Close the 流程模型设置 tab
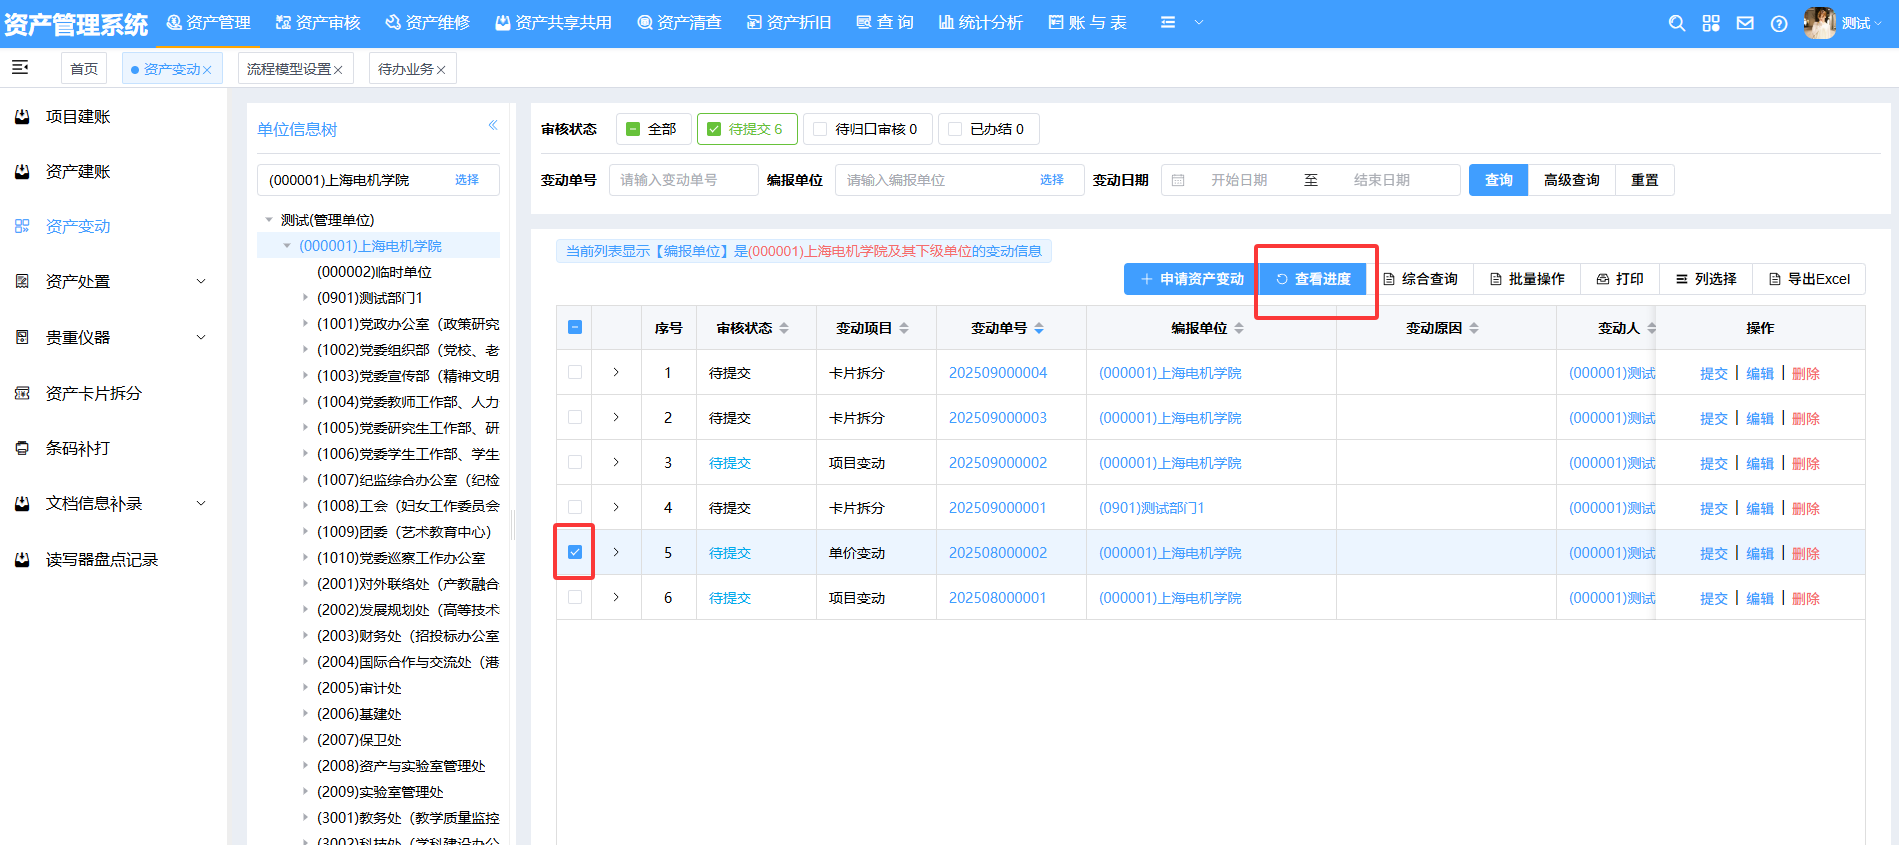The width and height of the screenshot is (1899, 845). 338,70
